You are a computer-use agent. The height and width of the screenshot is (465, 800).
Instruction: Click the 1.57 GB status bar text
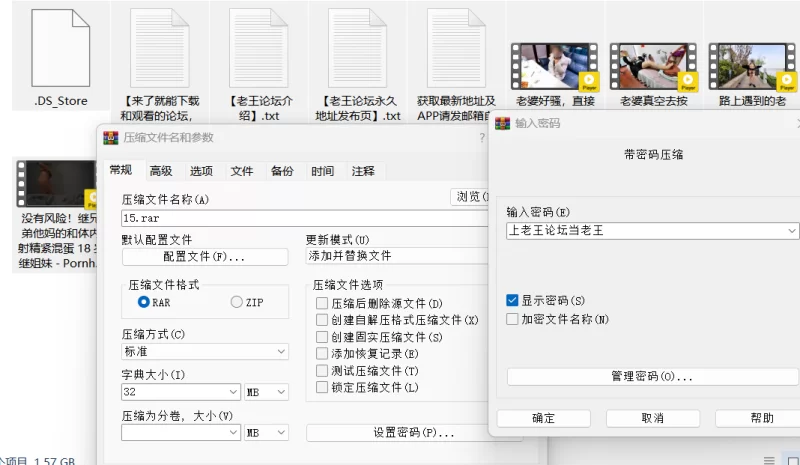pyautogui.click(x=55, y=460)
